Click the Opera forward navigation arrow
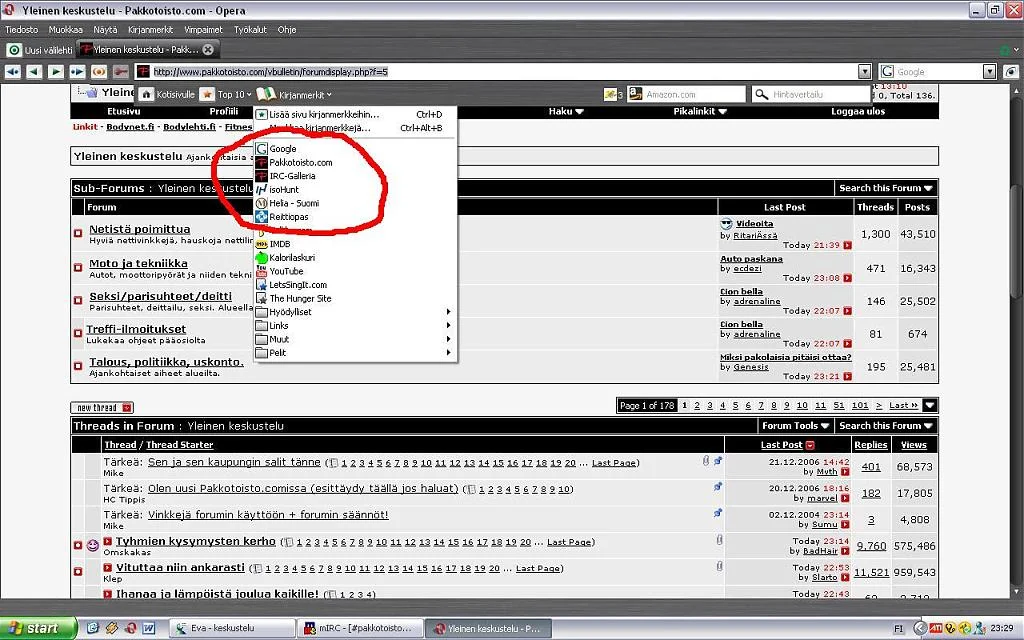 pyautogui.click(x=56, y=72)
